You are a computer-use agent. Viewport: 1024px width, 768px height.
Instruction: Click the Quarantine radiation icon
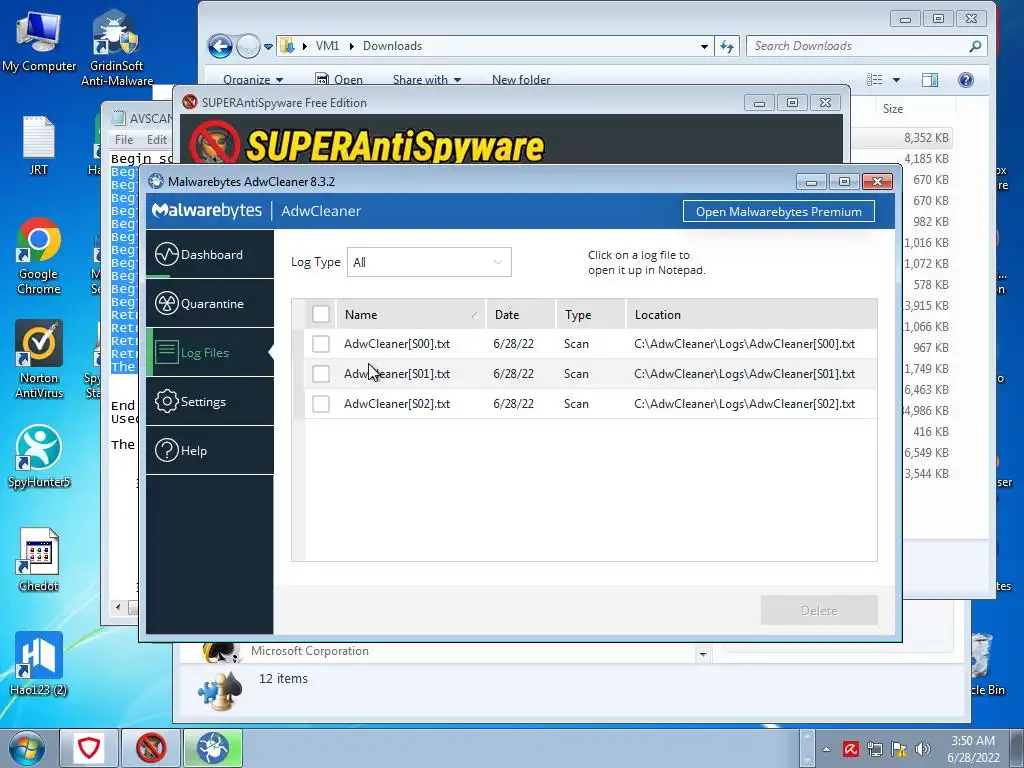pyautogui.click(x=167, y=303)
